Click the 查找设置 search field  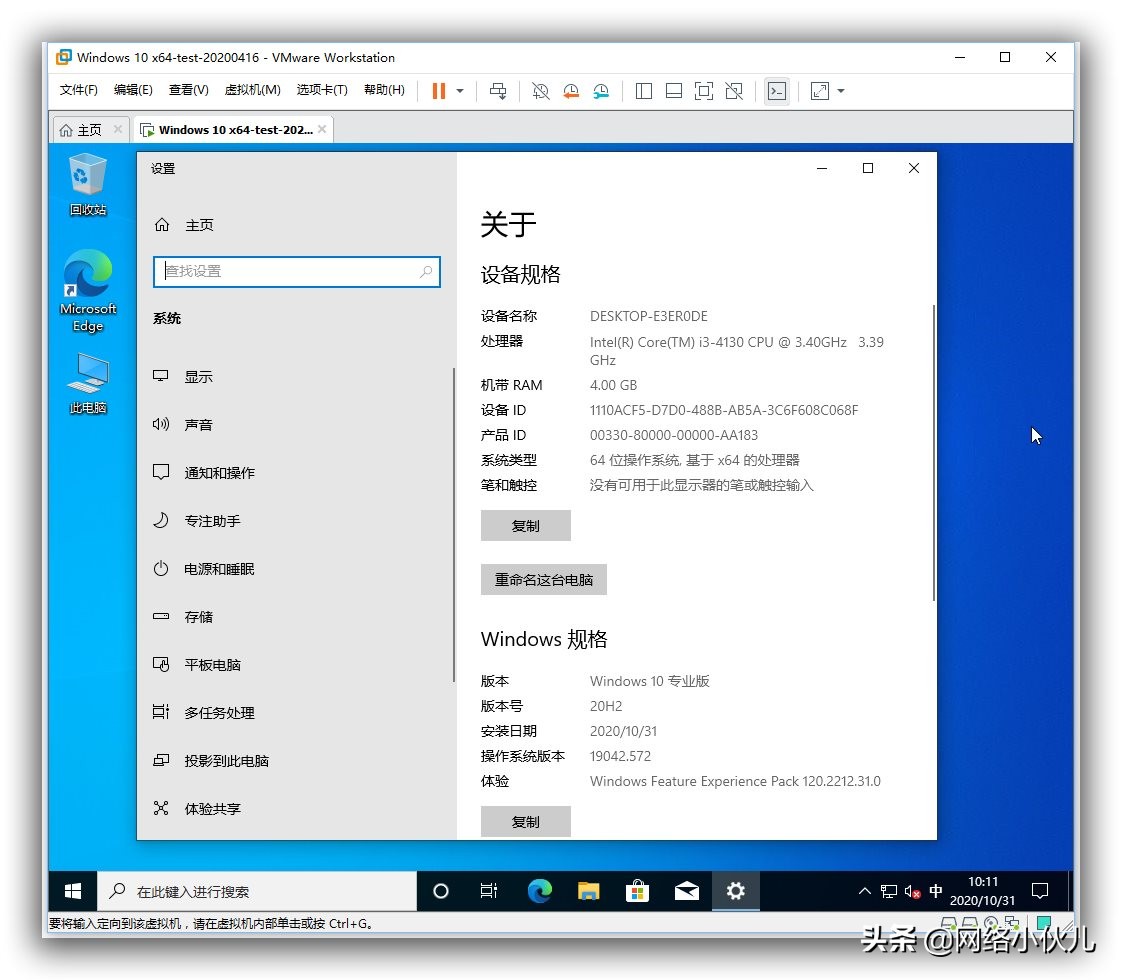coord(296,271)
